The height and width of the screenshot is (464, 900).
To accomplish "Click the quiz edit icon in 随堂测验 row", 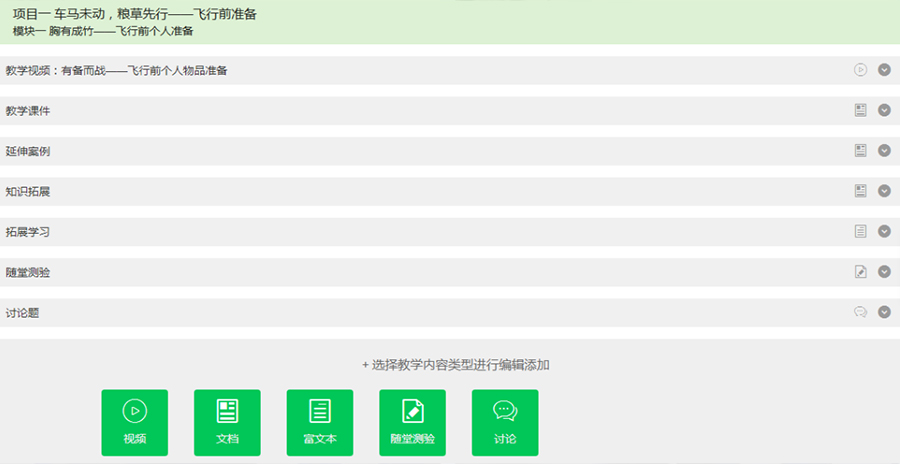I will click(860, 272).
